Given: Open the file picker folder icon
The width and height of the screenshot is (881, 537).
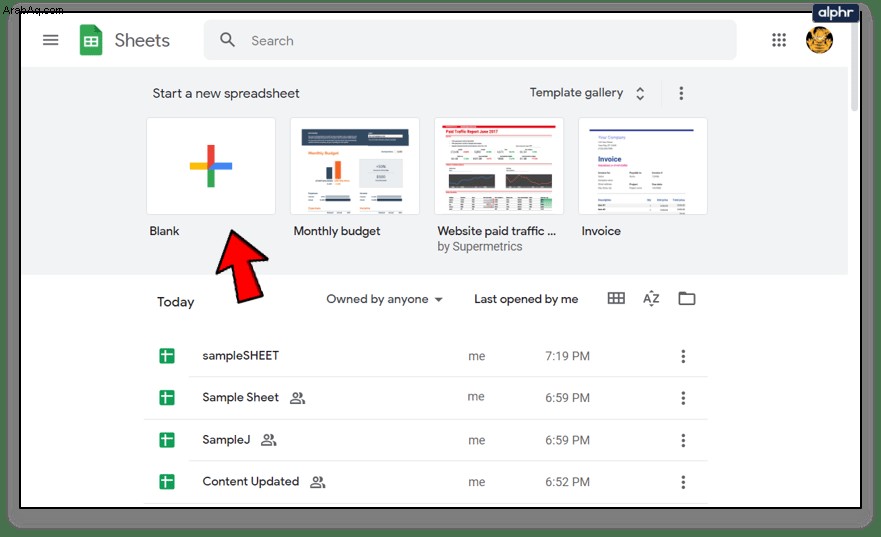Looking at the screenshot, I should tap(687, 298).
